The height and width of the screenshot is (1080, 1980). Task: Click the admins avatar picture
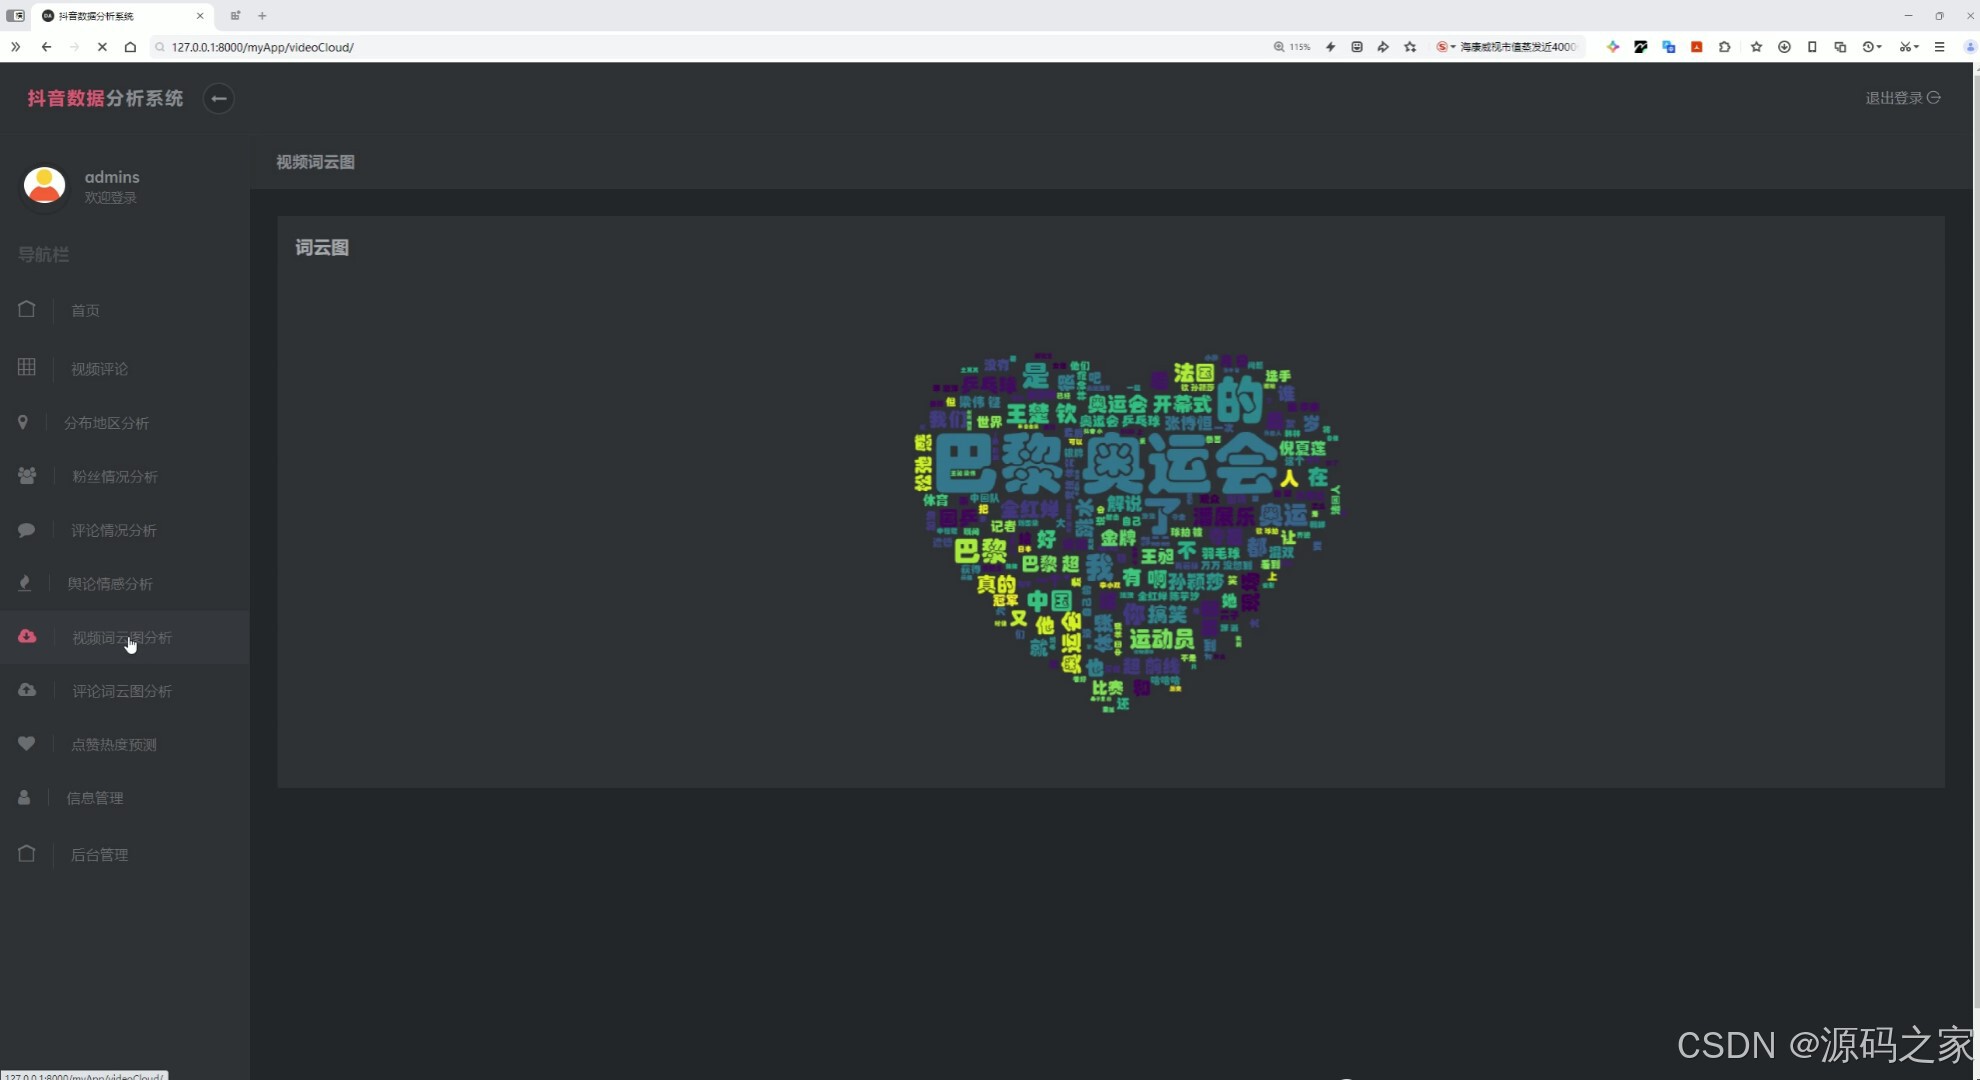[45, 186]
